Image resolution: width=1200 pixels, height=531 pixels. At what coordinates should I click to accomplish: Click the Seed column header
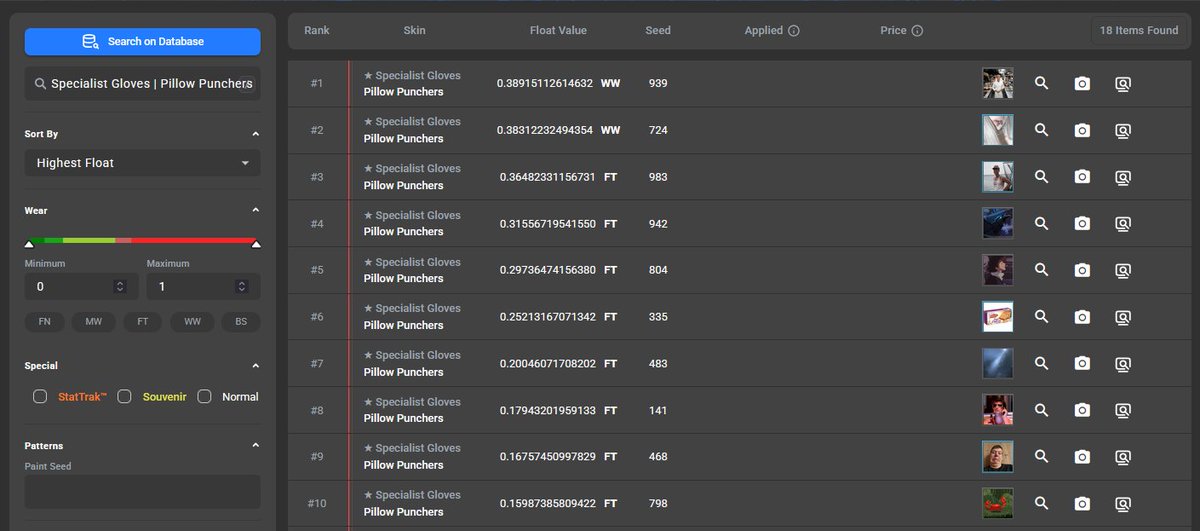[658, 31]
